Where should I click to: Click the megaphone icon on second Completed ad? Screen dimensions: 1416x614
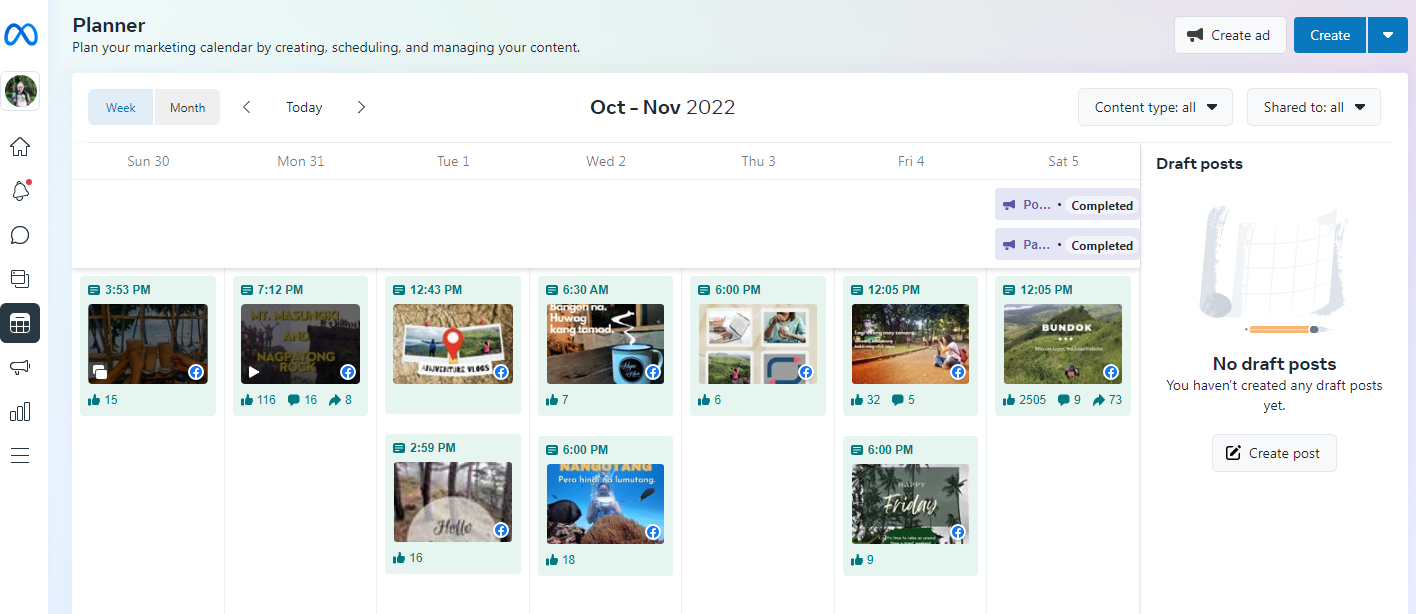pos(1008,245)
